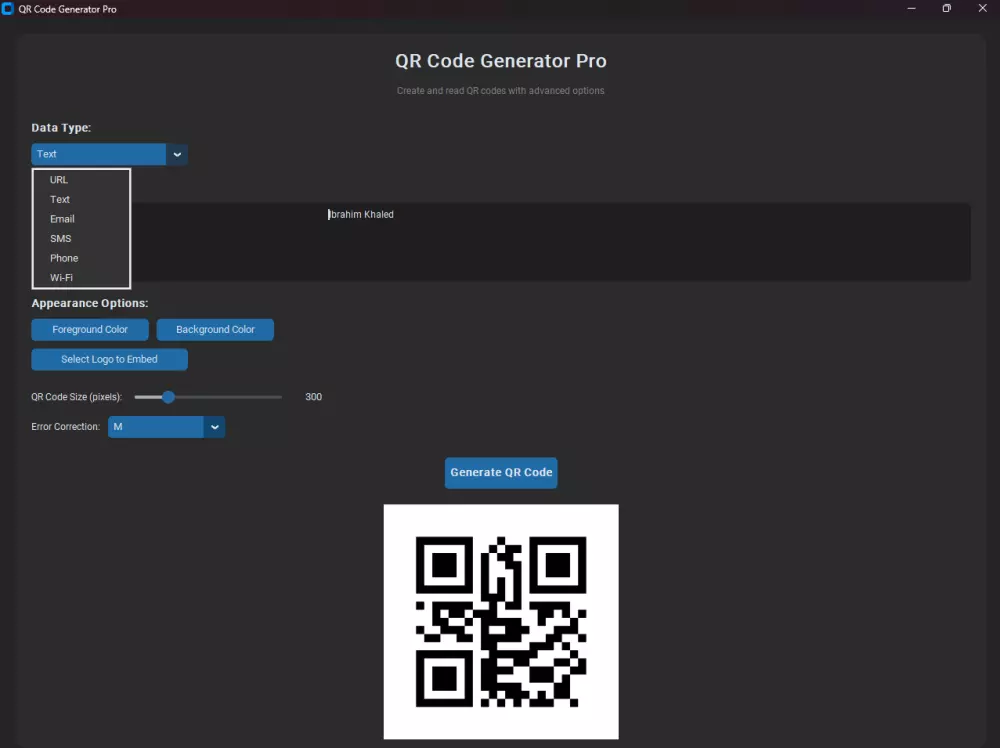This screenshot has width=1000, height=748.
Task: Minimize the QR Code Generator Pro window
Action: 911,8
